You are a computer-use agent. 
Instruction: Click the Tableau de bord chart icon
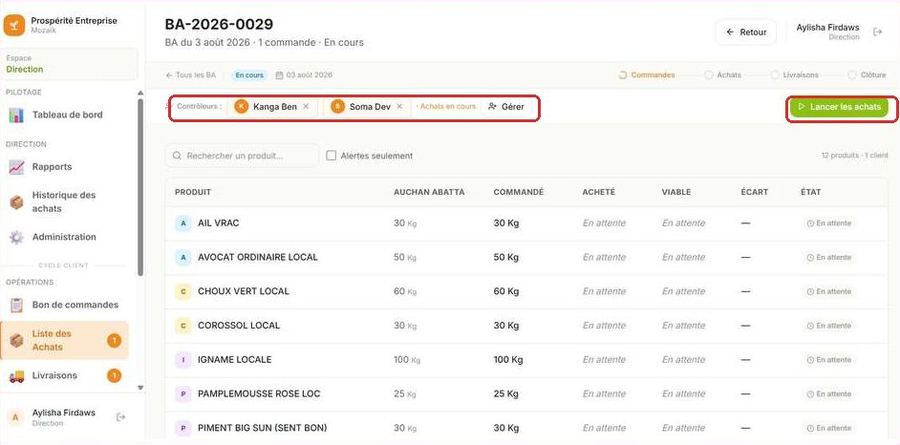tap(17, 115)
